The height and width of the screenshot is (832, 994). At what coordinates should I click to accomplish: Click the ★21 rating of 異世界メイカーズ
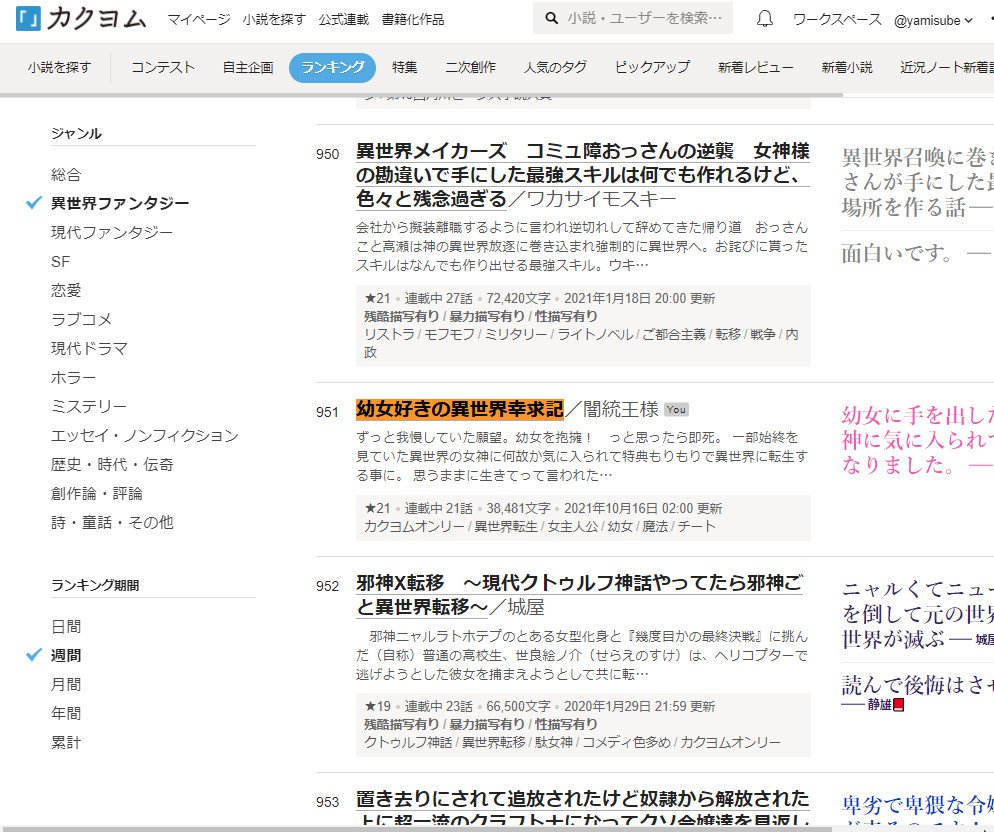click(376, 298)
